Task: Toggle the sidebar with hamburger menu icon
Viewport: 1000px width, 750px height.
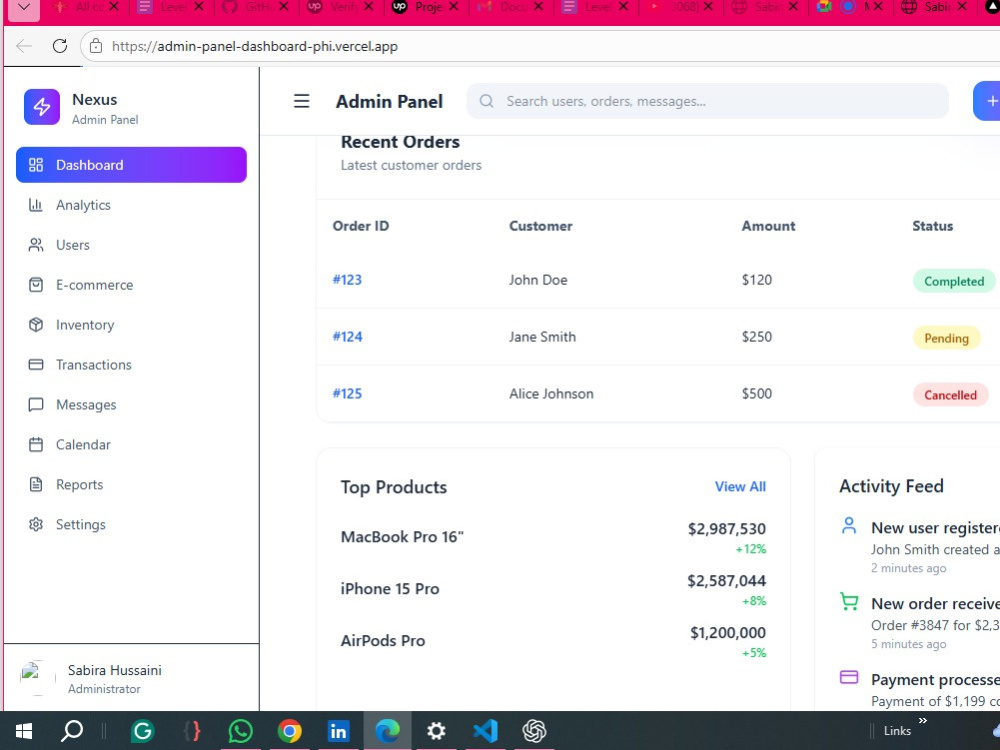Action: 302,101
